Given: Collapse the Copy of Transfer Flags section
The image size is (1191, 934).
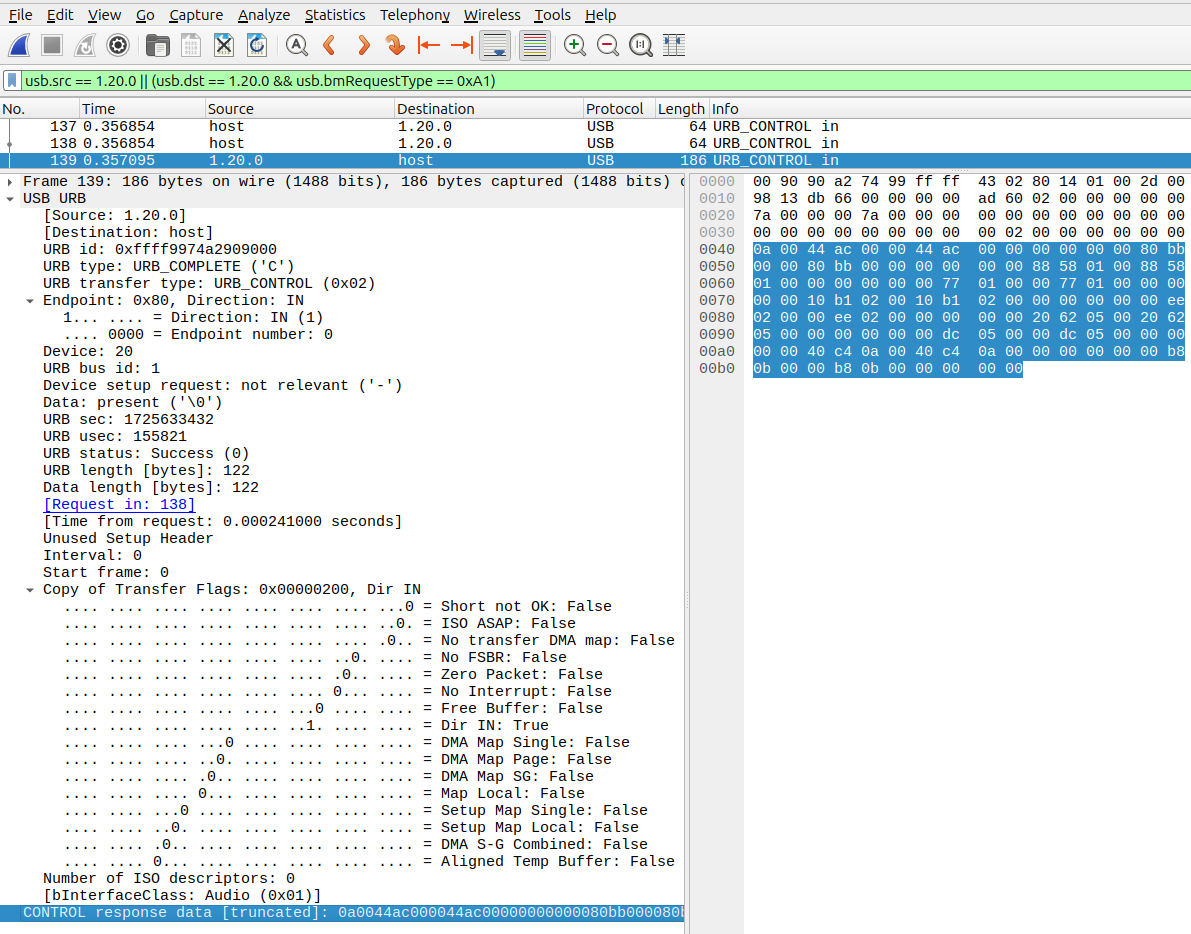Looking at the screenshot, I should tap(29, 588).
